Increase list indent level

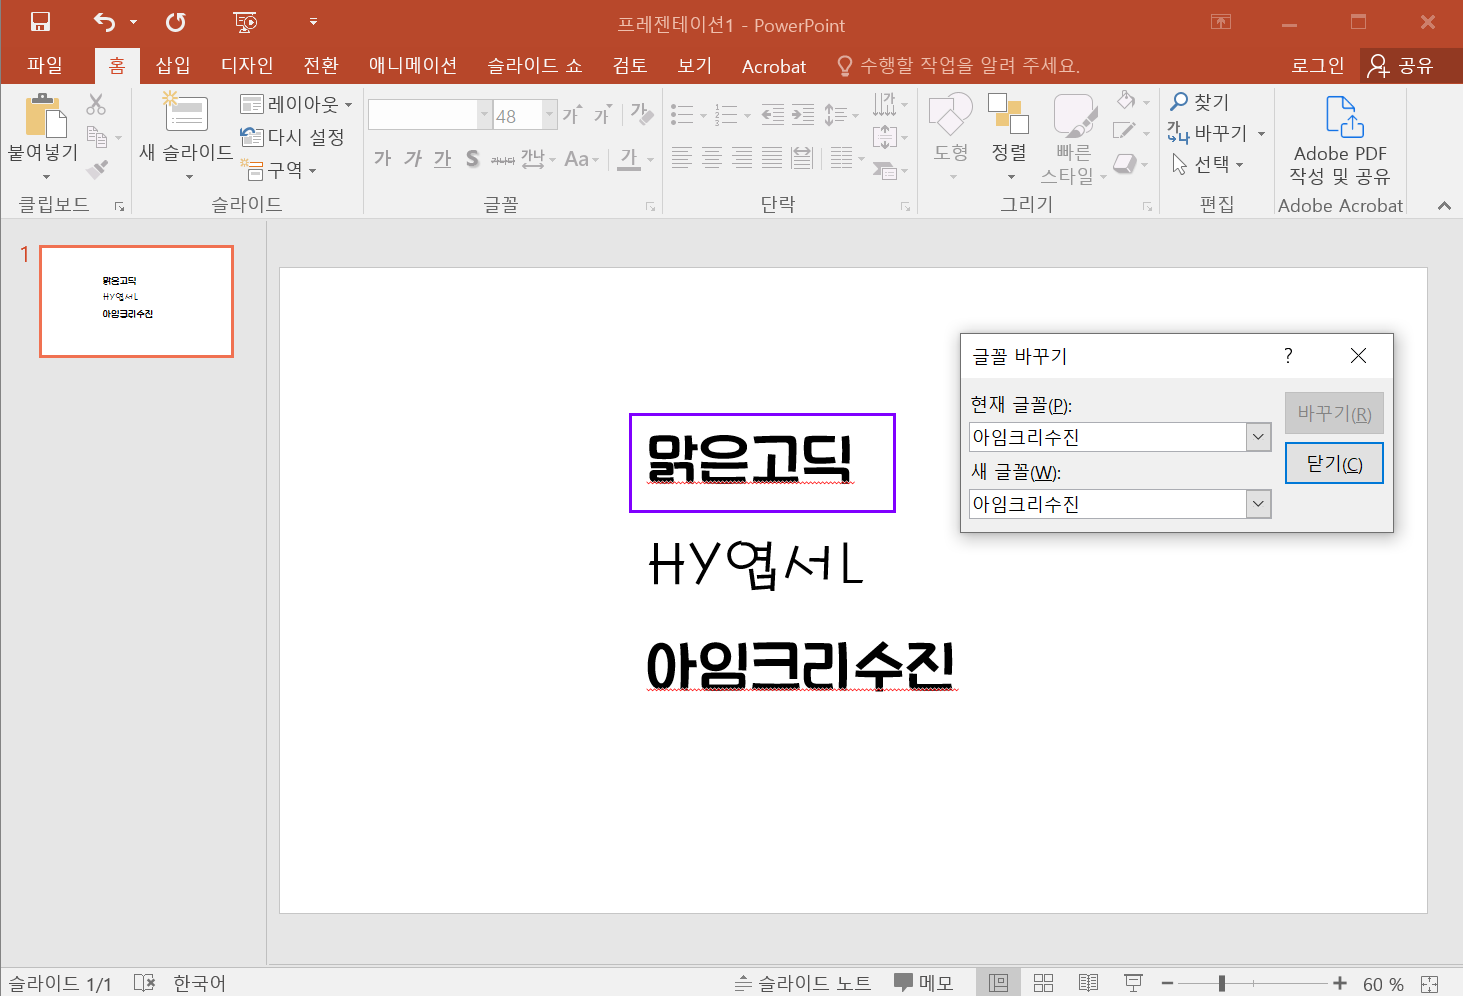click(803, 115)
